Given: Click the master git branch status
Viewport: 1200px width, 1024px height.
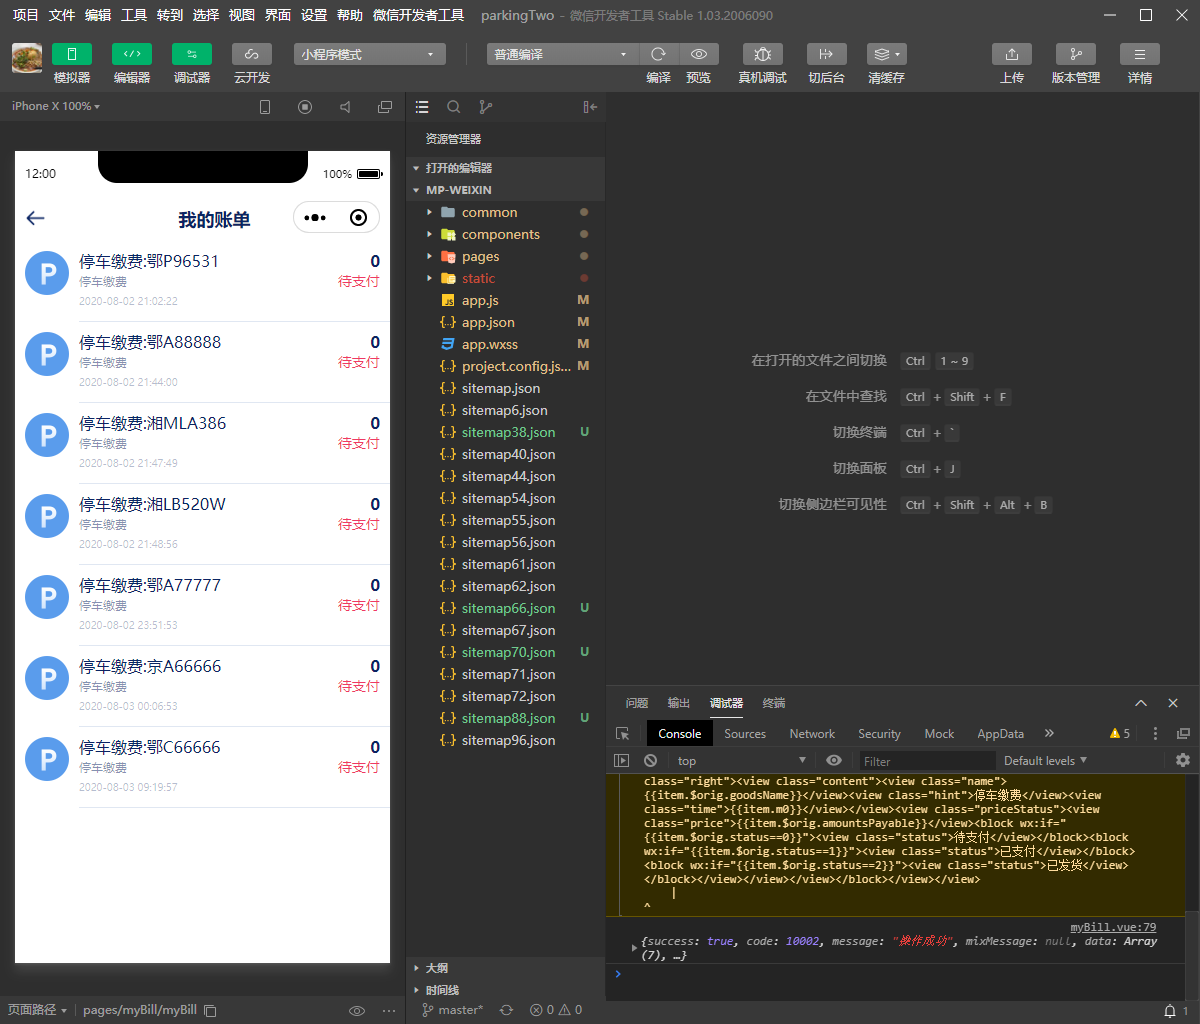Looking at the screenshot, I should pyautogui.click(x=453, y=1010).
